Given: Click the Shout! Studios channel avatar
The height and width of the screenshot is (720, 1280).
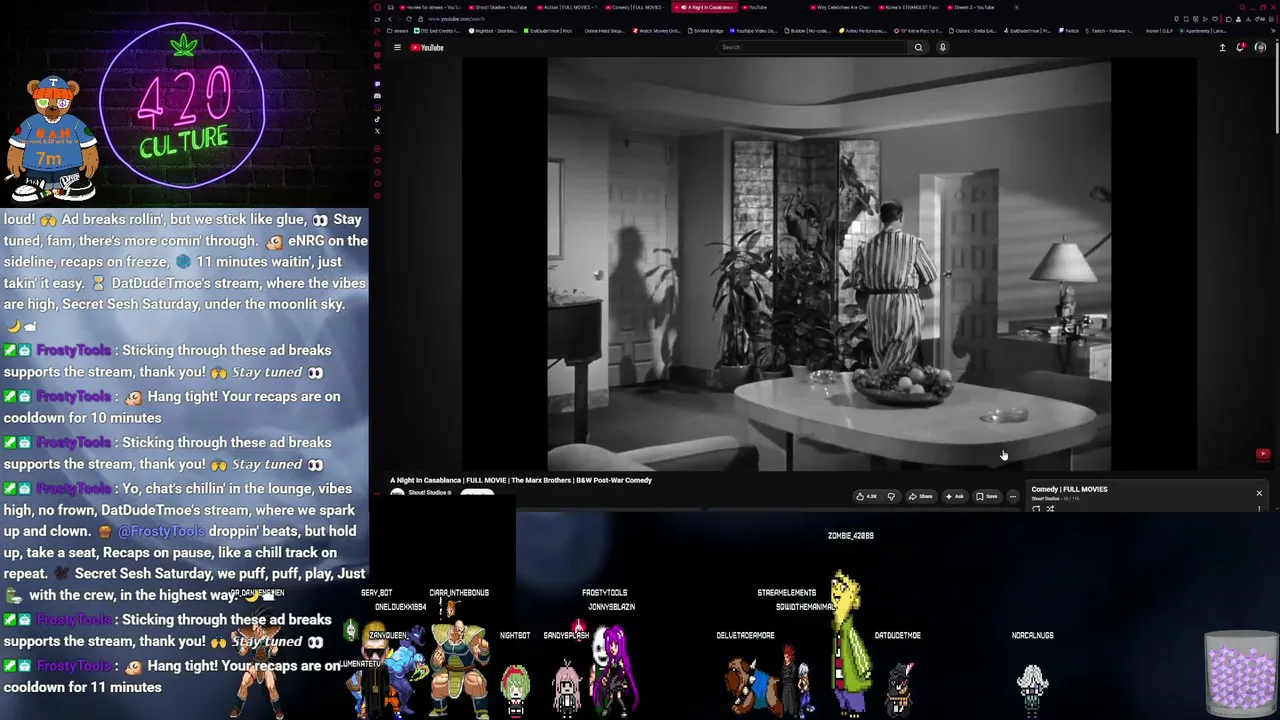Looking at the screenshot, I should coord(397,493).
